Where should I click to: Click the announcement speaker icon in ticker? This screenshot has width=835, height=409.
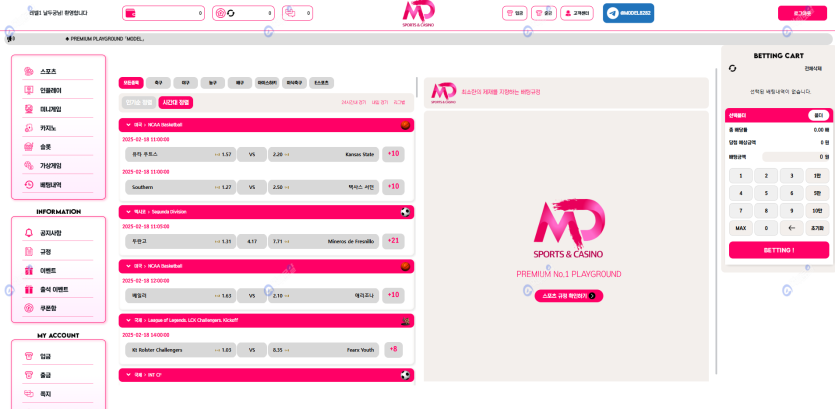point(11,39)
